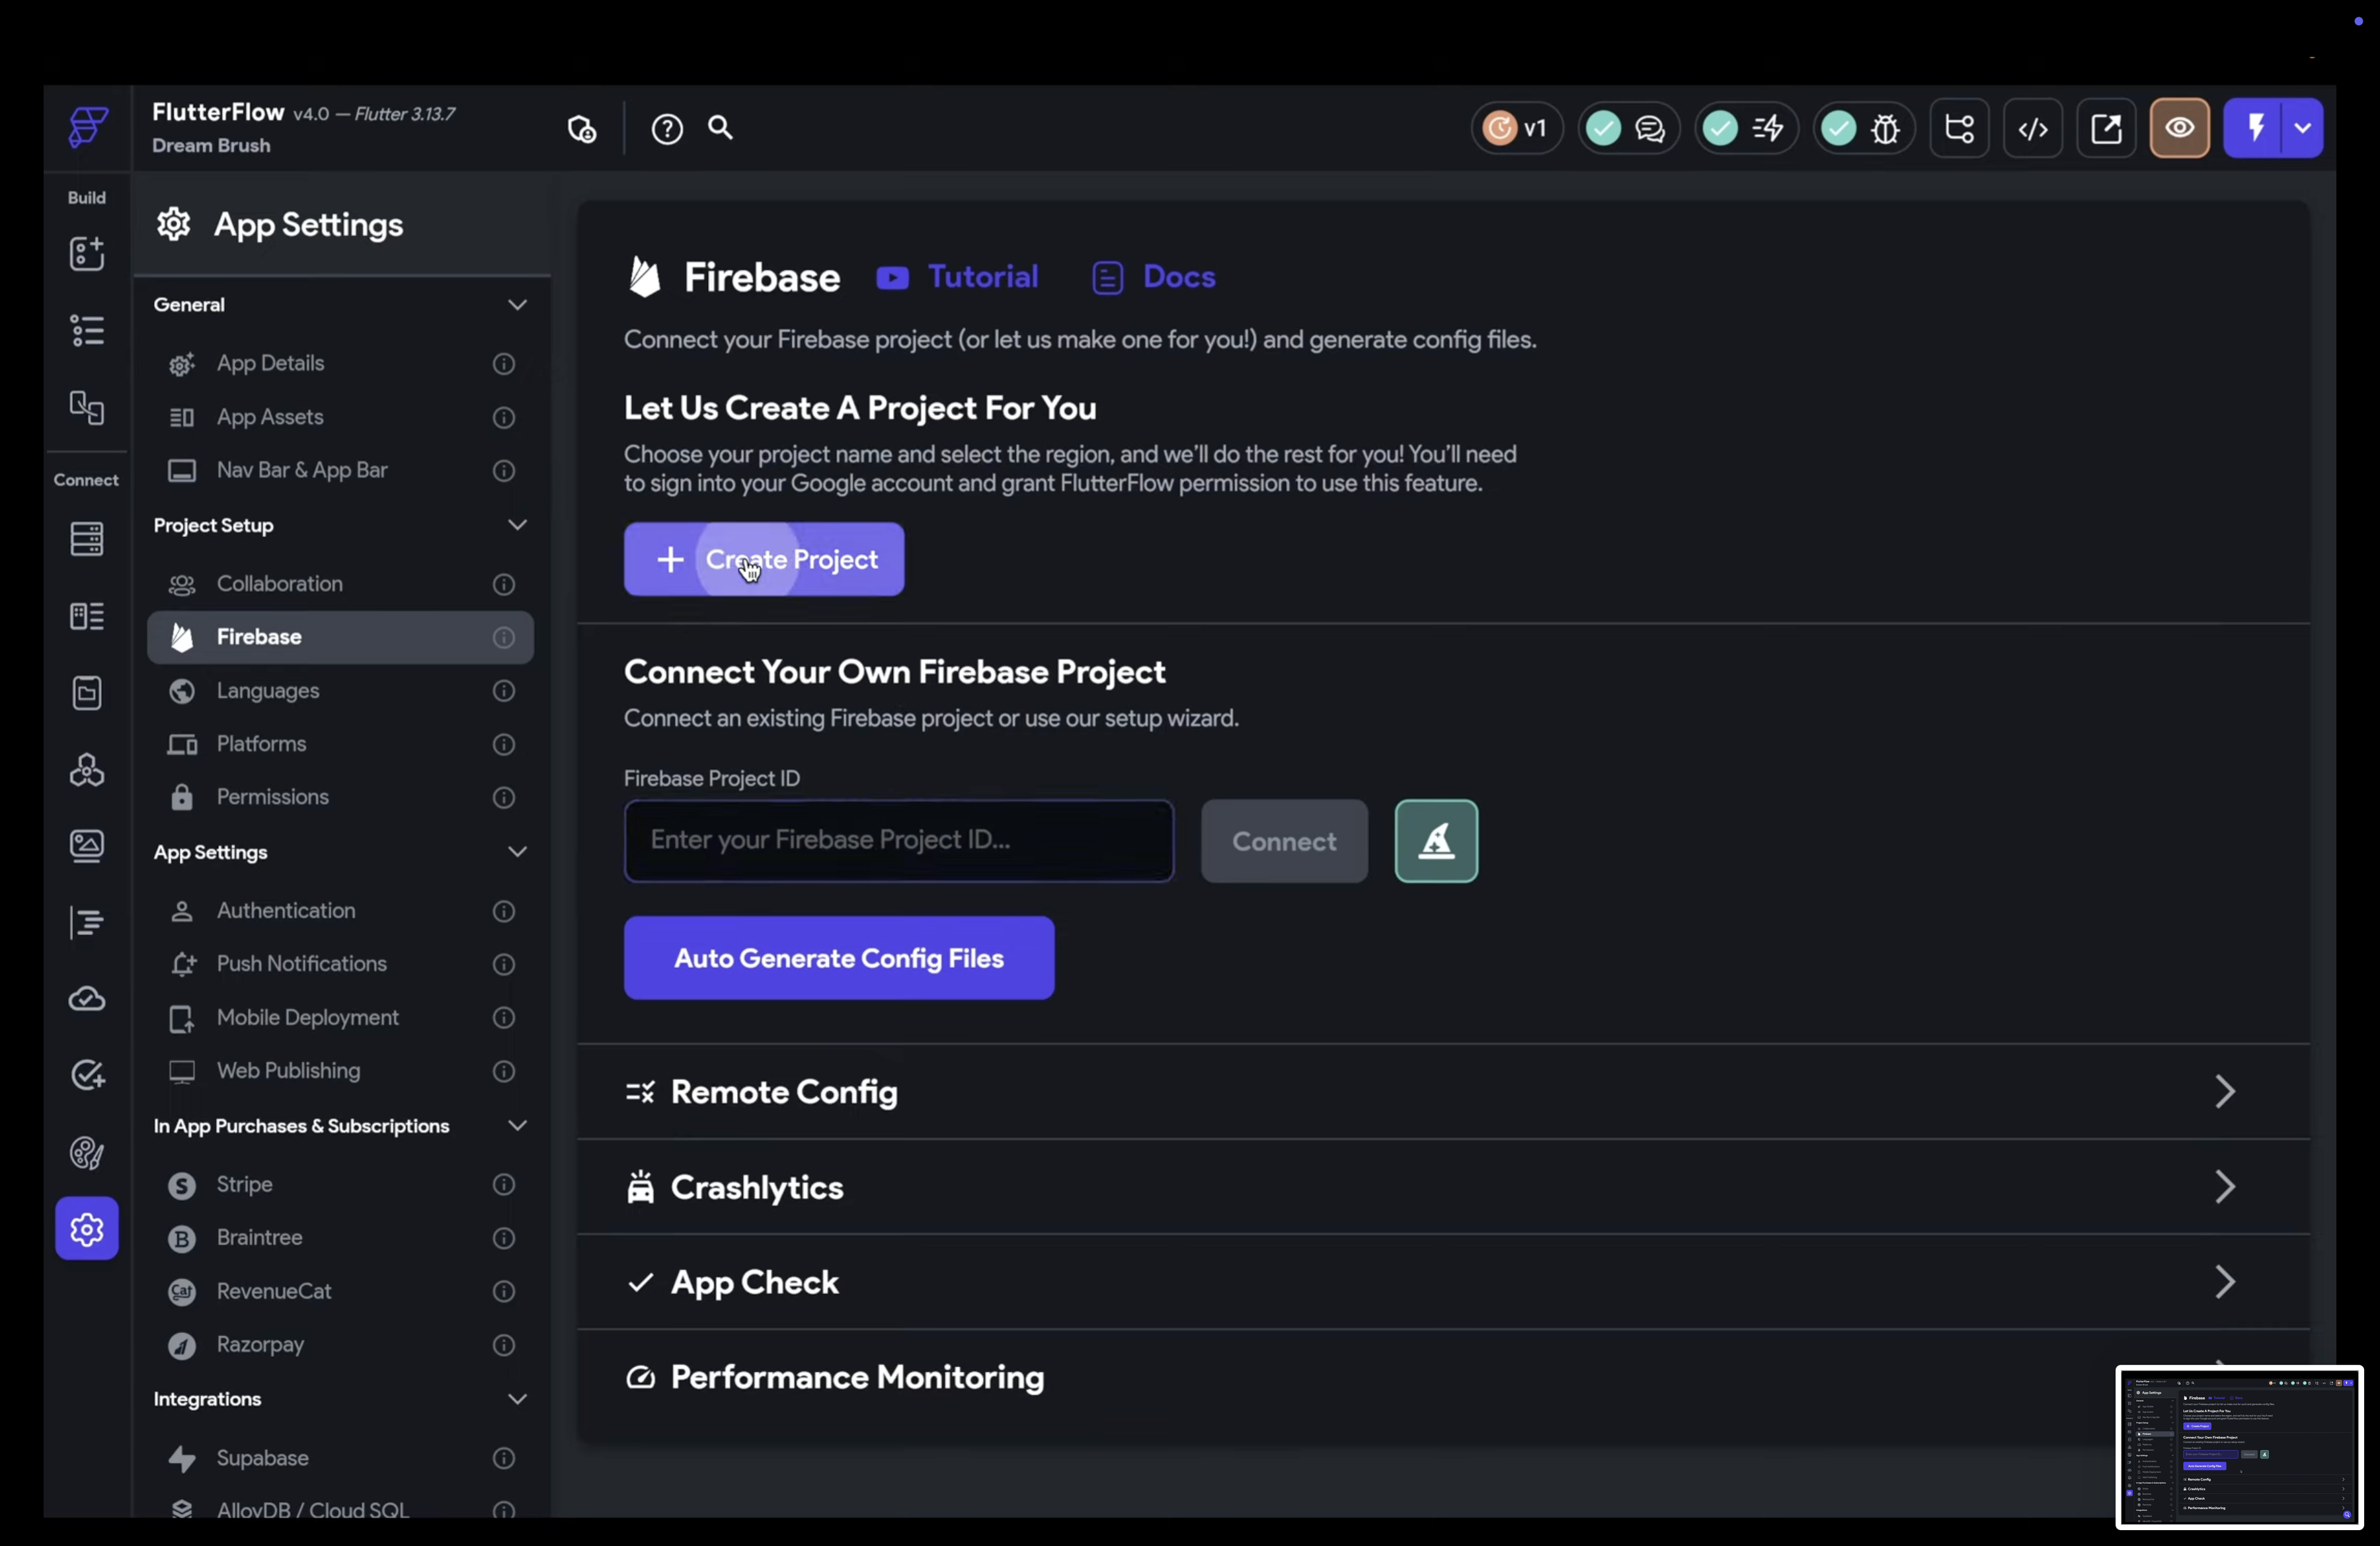Image resolution: width=2380 pixels, height=1546 pixels.
Task: Collapse the App Settings section chevron
Action: click(x=517, y=852)
